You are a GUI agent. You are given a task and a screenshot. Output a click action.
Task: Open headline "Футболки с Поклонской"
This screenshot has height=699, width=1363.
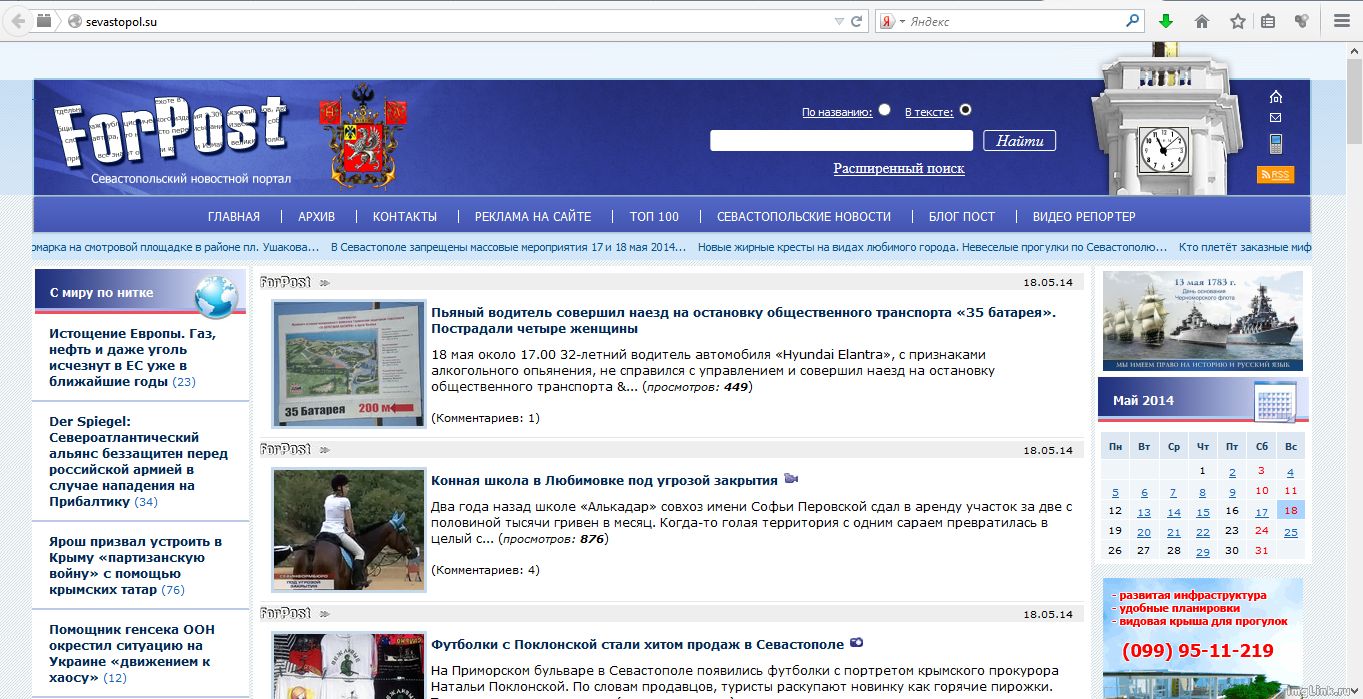[x=638, y=644]
